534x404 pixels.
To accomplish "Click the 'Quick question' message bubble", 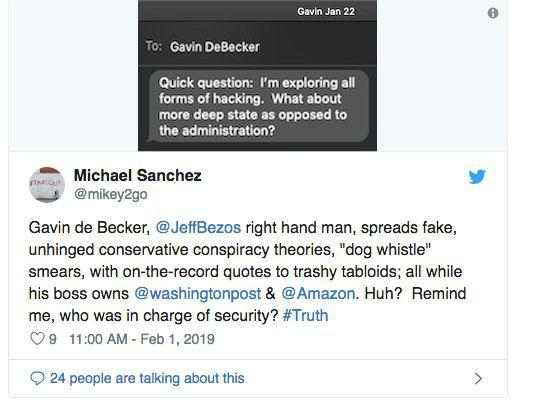I will click(258, 106).
